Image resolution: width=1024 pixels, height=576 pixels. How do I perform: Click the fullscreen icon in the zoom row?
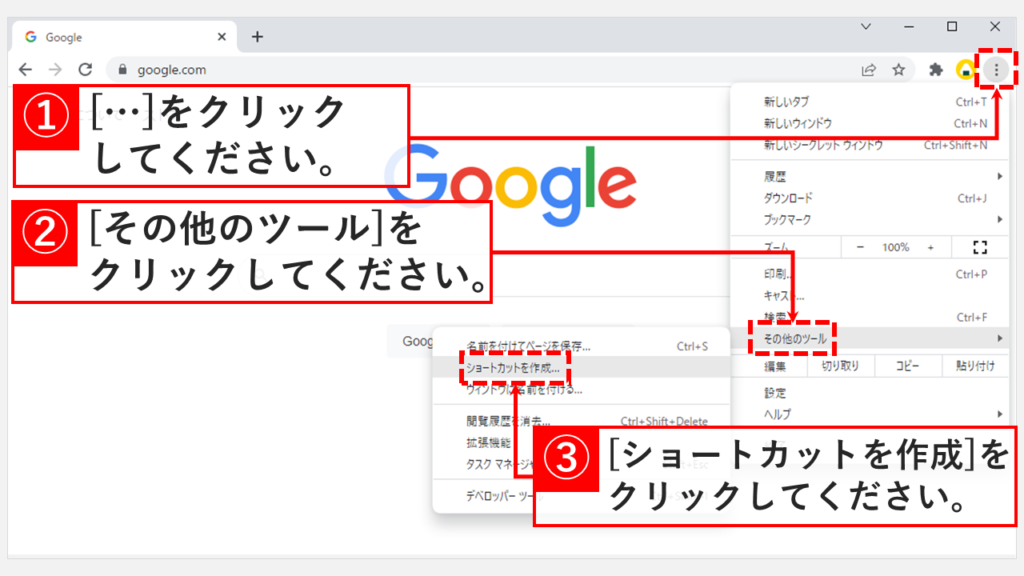pos(980,248)
